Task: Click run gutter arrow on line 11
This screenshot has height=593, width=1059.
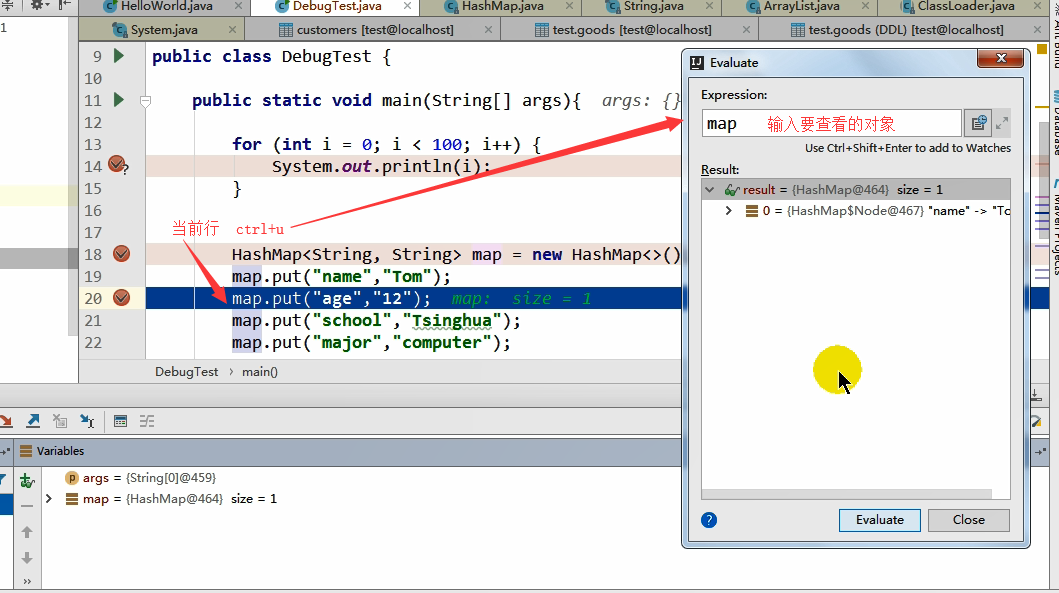Action: coord(119,100)
